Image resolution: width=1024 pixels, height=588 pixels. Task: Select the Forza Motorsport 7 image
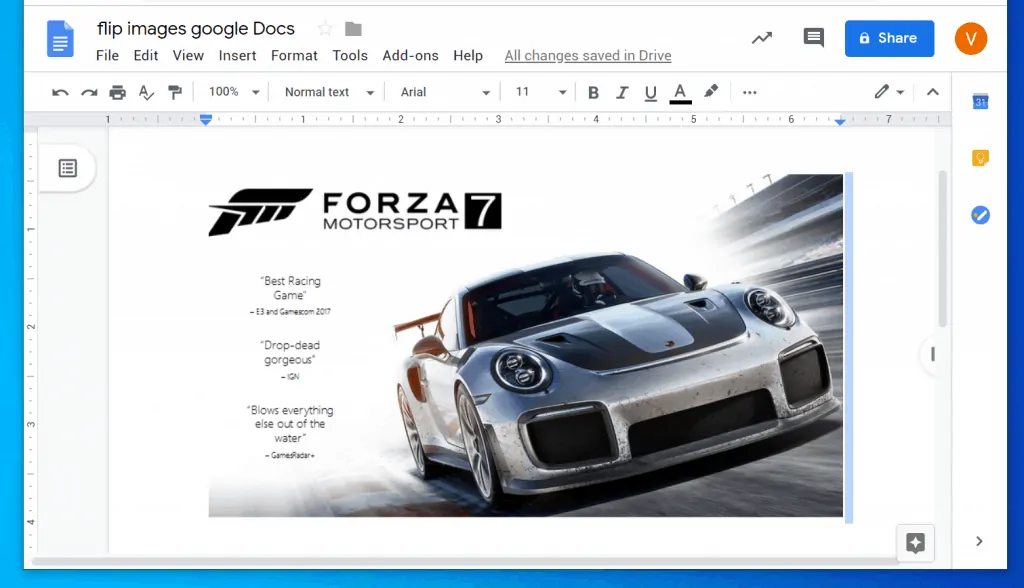coord(526,345)
